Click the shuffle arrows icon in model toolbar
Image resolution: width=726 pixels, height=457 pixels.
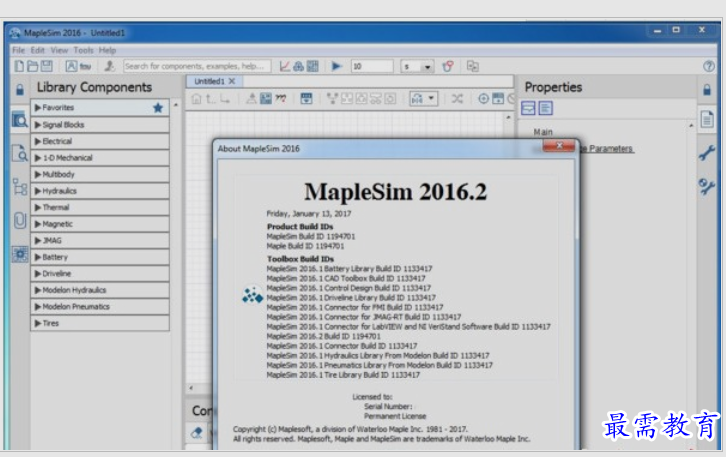click(457, 99)
